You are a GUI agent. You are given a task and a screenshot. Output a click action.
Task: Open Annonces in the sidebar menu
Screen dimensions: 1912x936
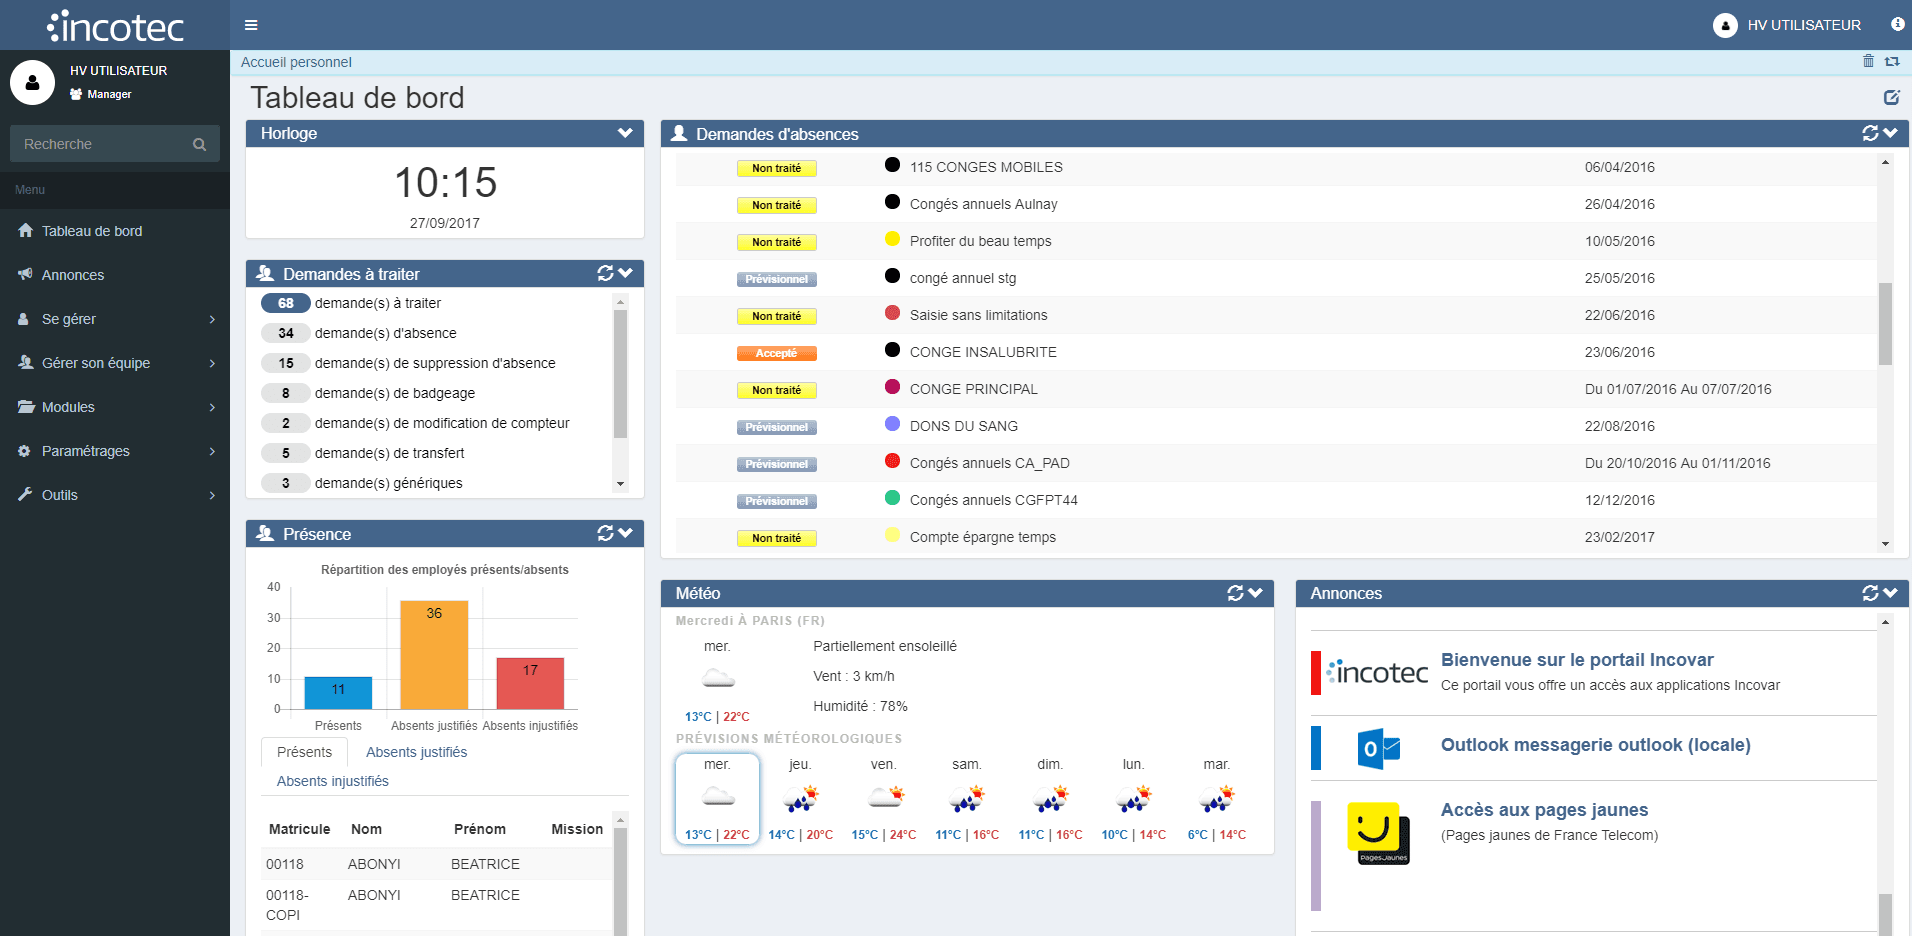[x=72, y=275]
